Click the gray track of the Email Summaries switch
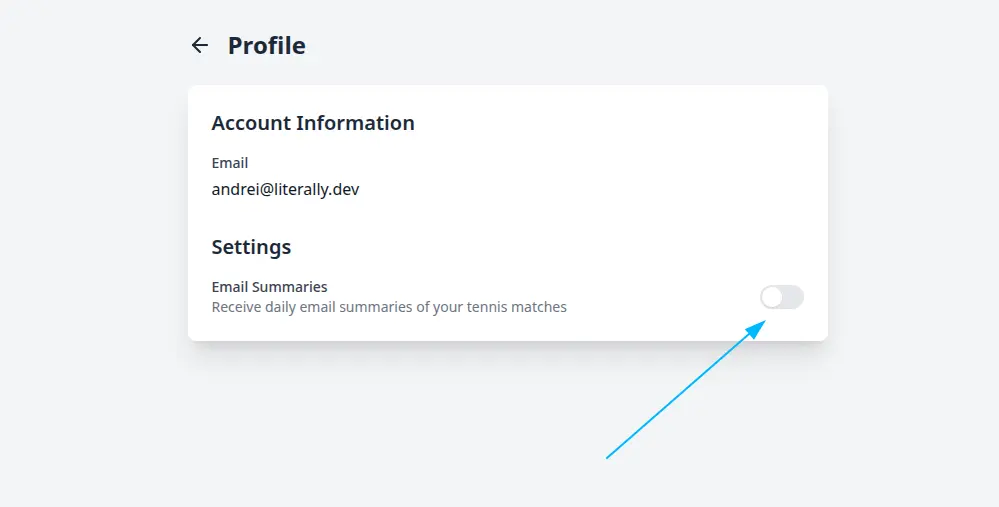This screenshot has width=999, height=507. click(793, 297)
